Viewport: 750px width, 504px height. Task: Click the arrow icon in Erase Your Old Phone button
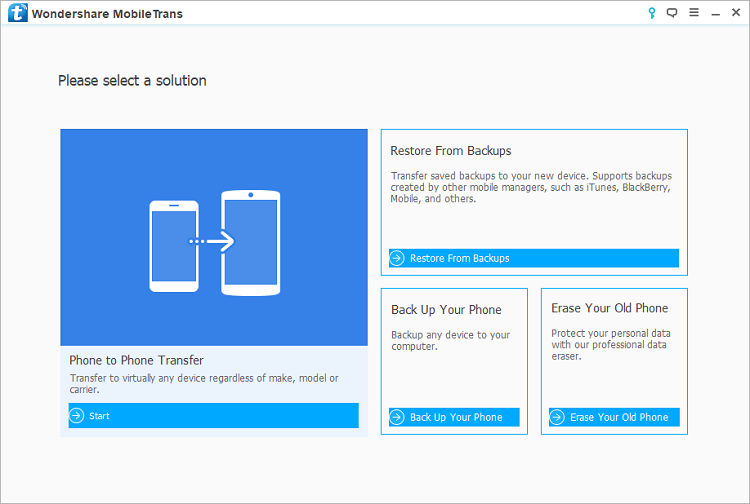pyautogui.click(x=557, y=417)
